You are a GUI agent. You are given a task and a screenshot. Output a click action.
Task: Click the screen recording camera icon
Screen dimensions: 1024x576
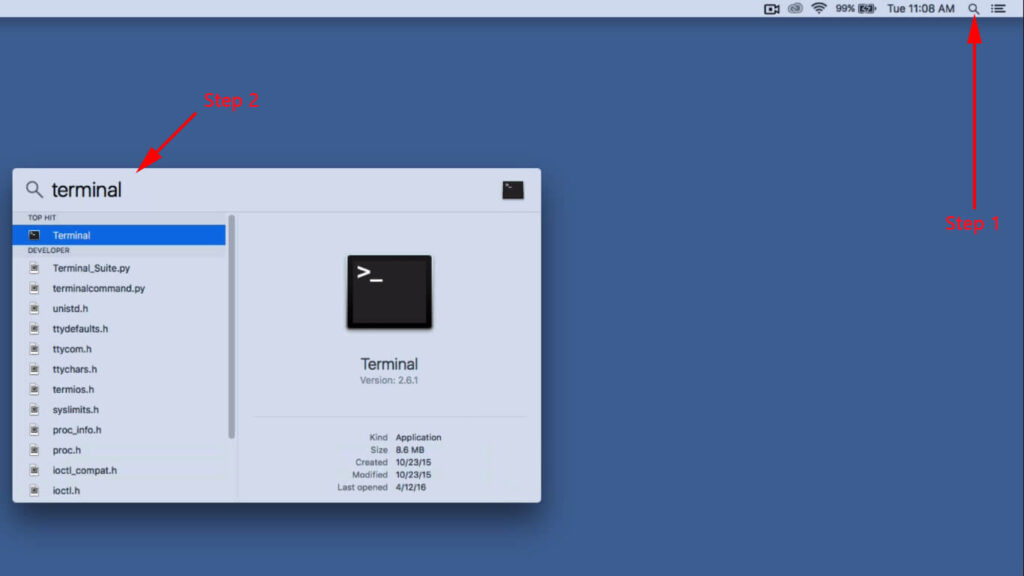[771, 8]
